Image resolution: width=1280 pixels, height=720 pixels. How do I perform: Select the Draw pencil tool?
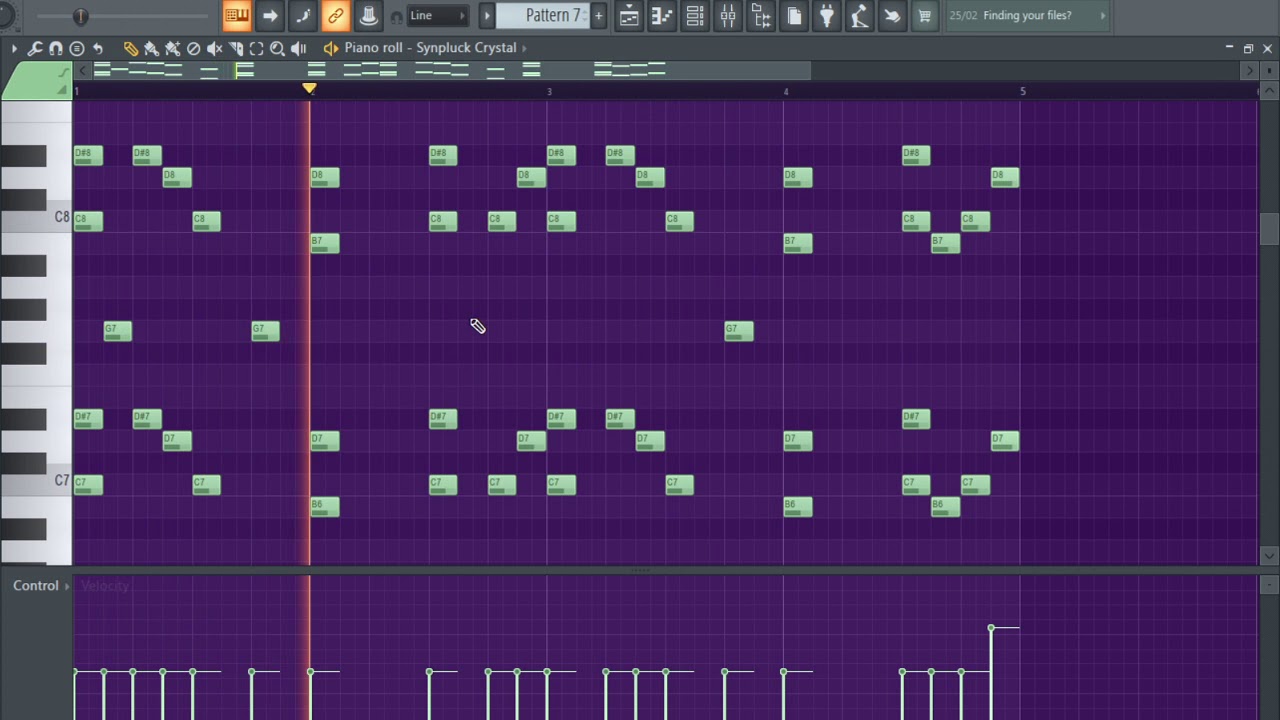130,48
